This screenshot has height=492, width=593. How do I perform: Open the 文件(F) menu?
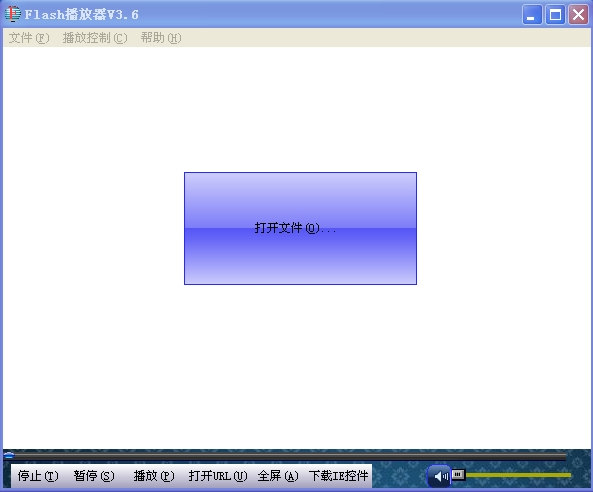[x=29, y=38]
